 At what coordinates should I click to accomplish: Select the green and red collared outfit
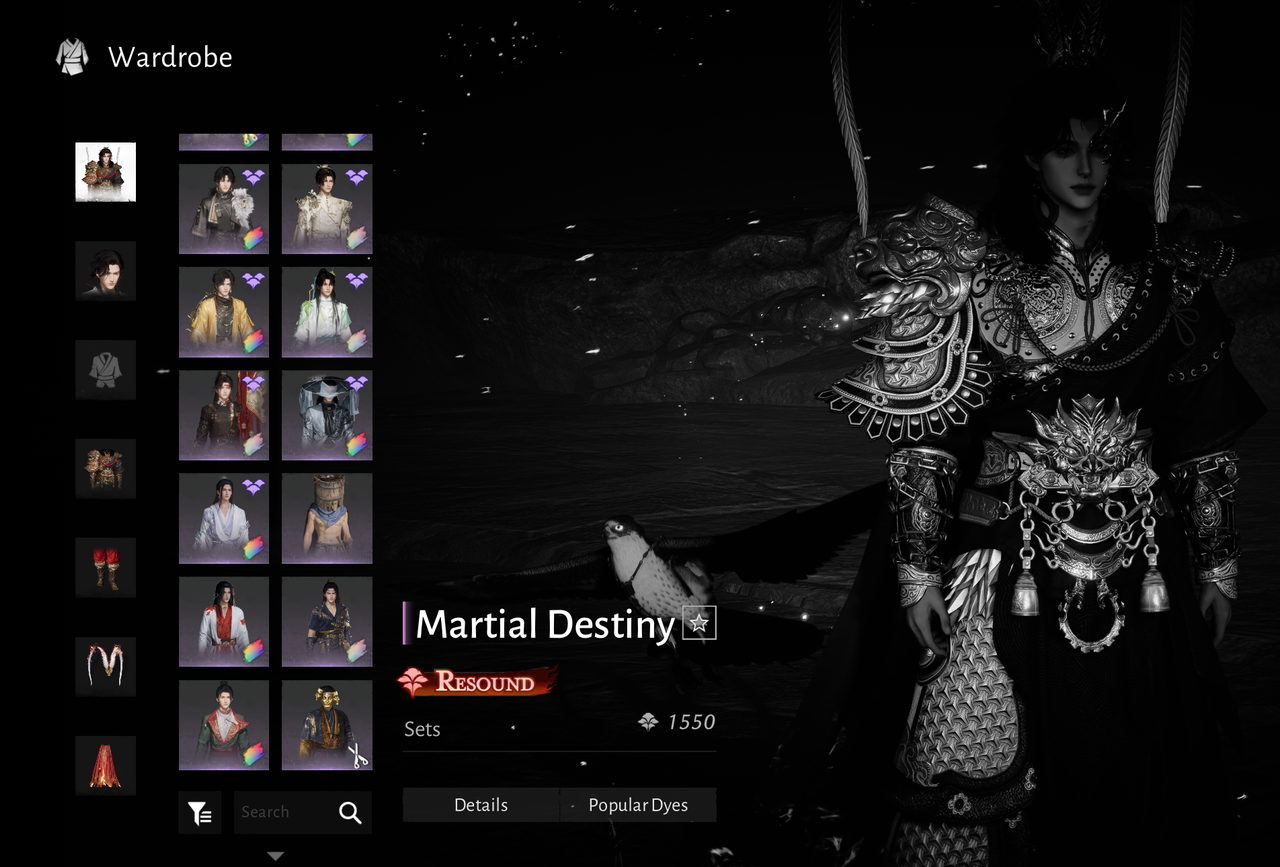pos(224,726)
